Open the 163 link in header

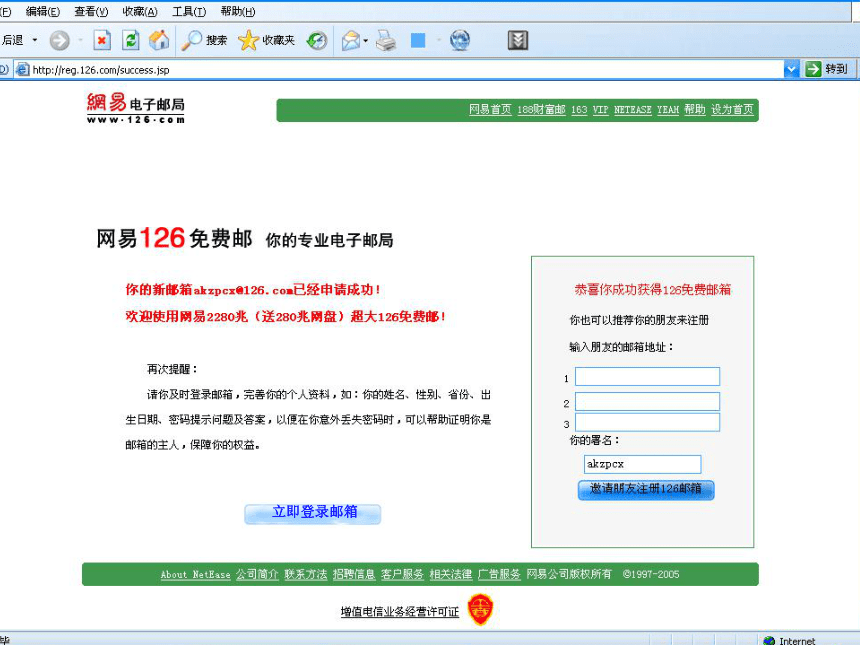click(579, 110)
